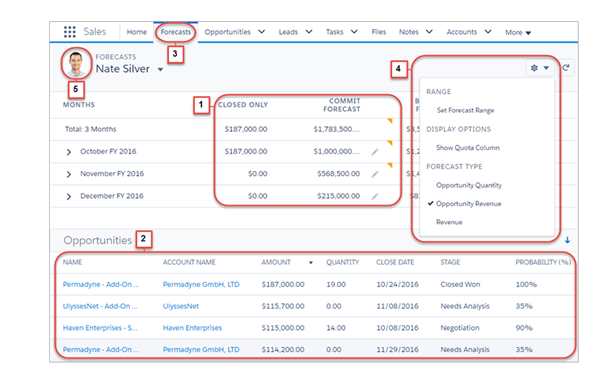
Task: Click Nate Silver's profile photo
Action: 76,64
